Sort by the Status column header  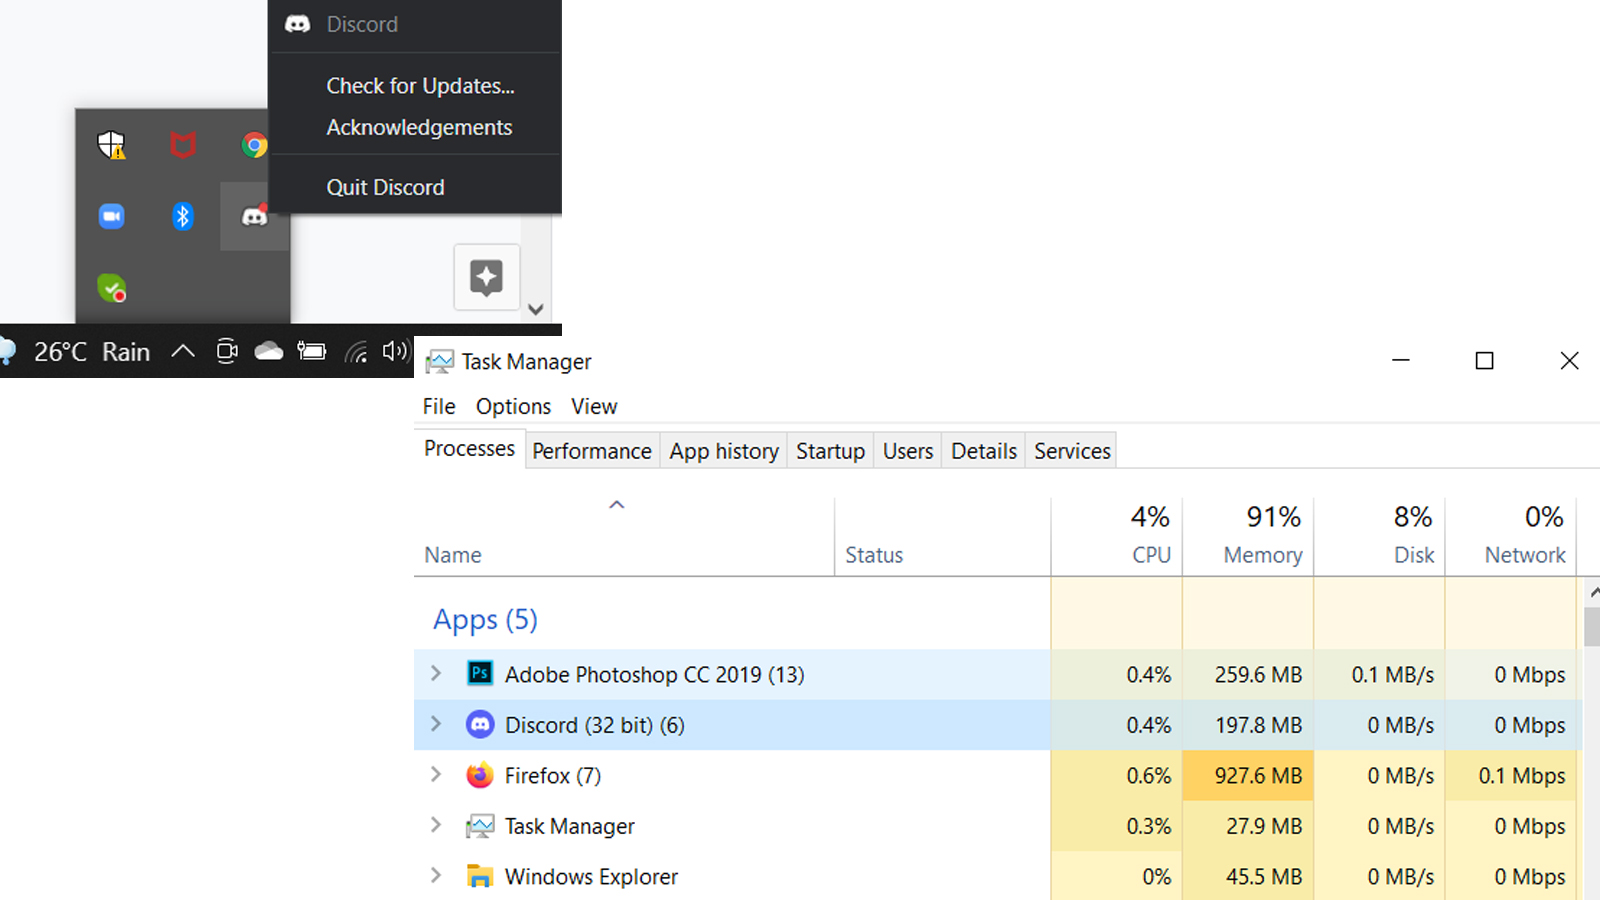(942, 537)
